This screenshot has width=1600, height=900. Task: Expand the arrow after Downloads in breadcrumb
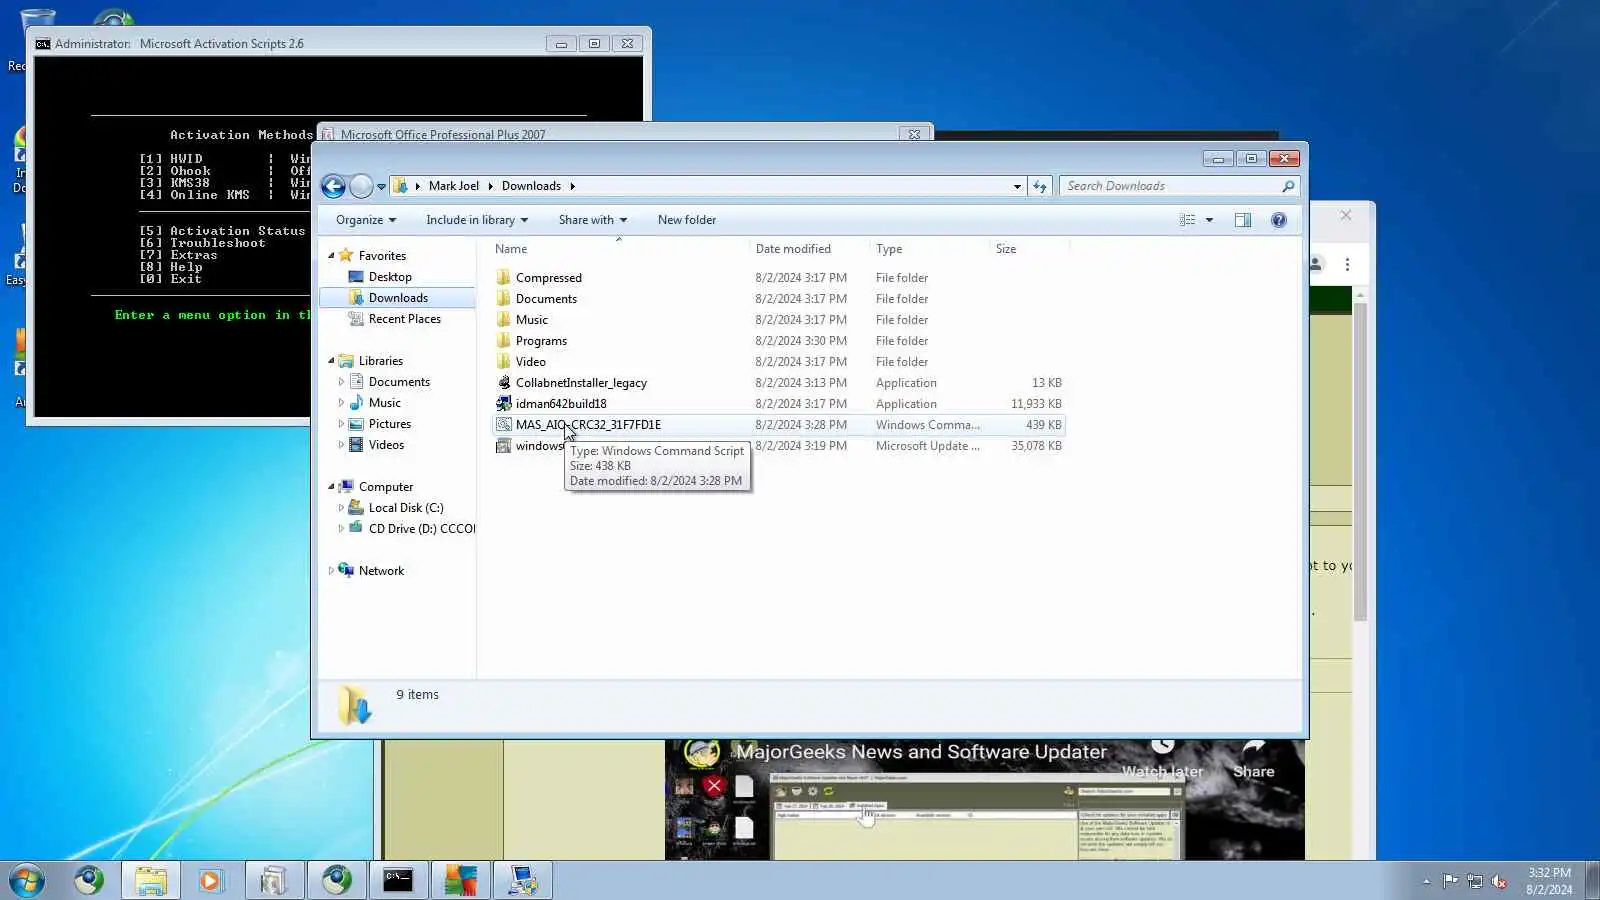tap(573, 186)
